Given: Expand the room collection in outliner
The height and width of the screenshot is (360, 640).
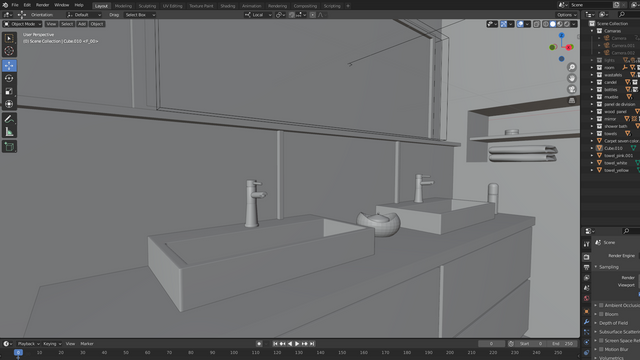Looking at the screenshot, I should click(592, 67).
